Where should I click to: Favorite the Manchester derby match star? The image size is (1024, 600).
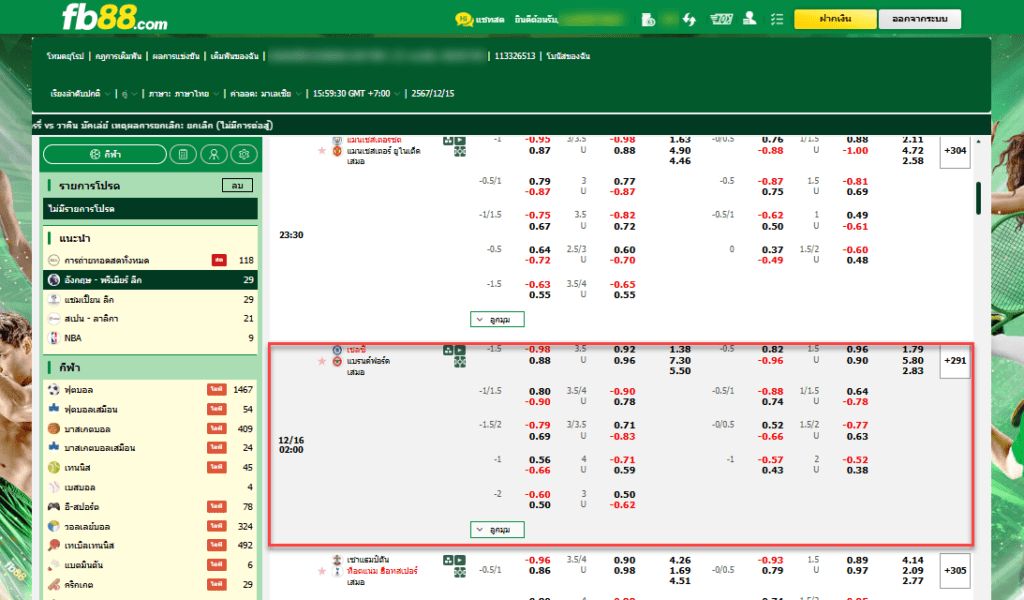click(x=321, y=151)
